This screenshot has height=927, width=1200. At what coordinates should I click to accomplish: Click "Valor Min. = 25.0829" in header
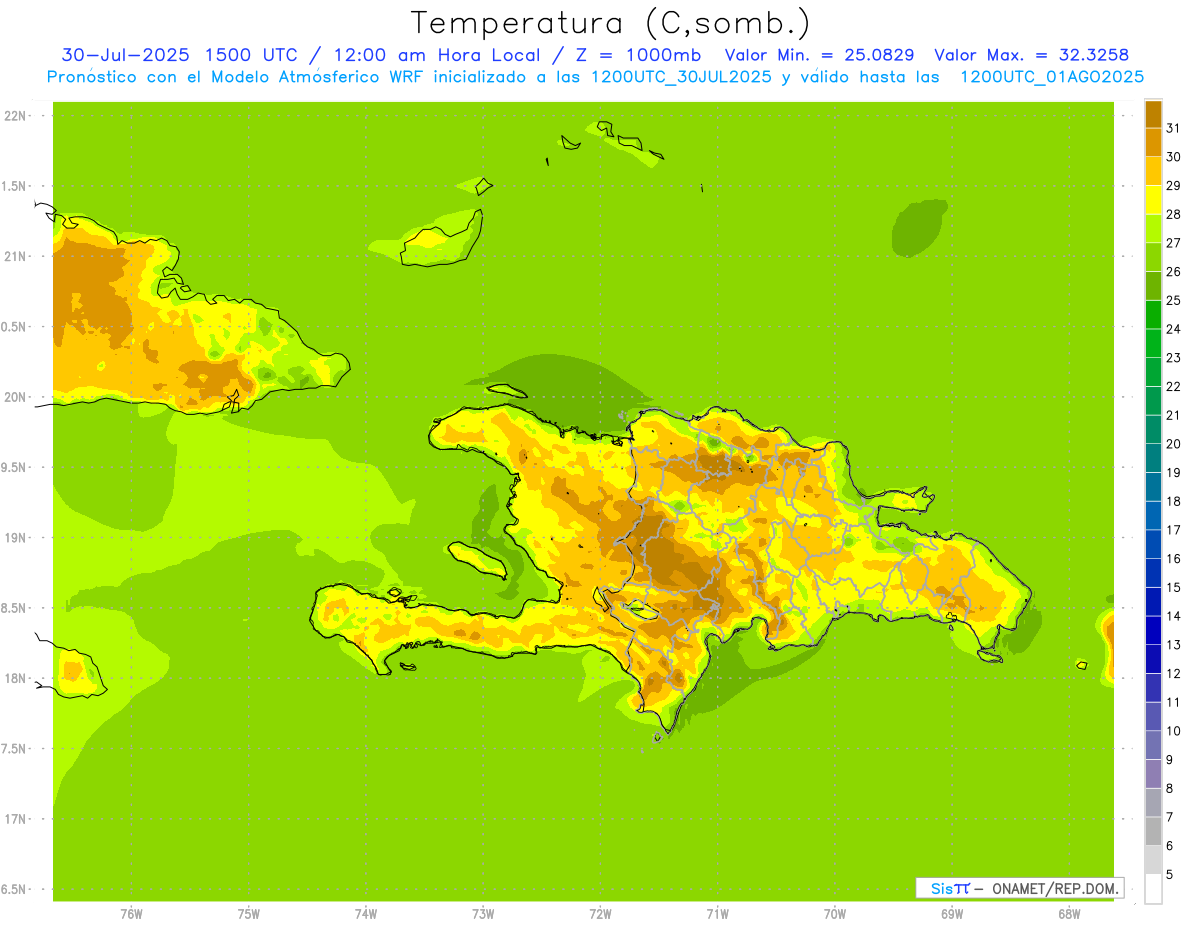(x=819, y=55)
